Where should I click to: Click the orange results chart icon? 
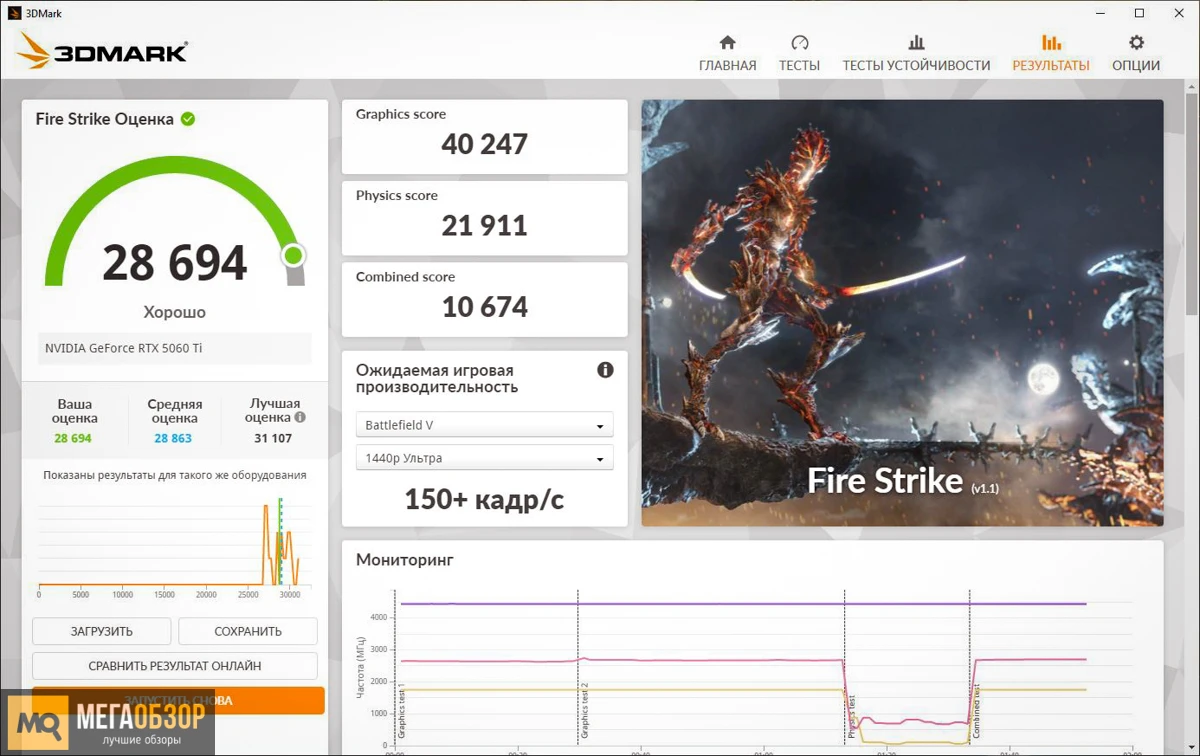1051,43
